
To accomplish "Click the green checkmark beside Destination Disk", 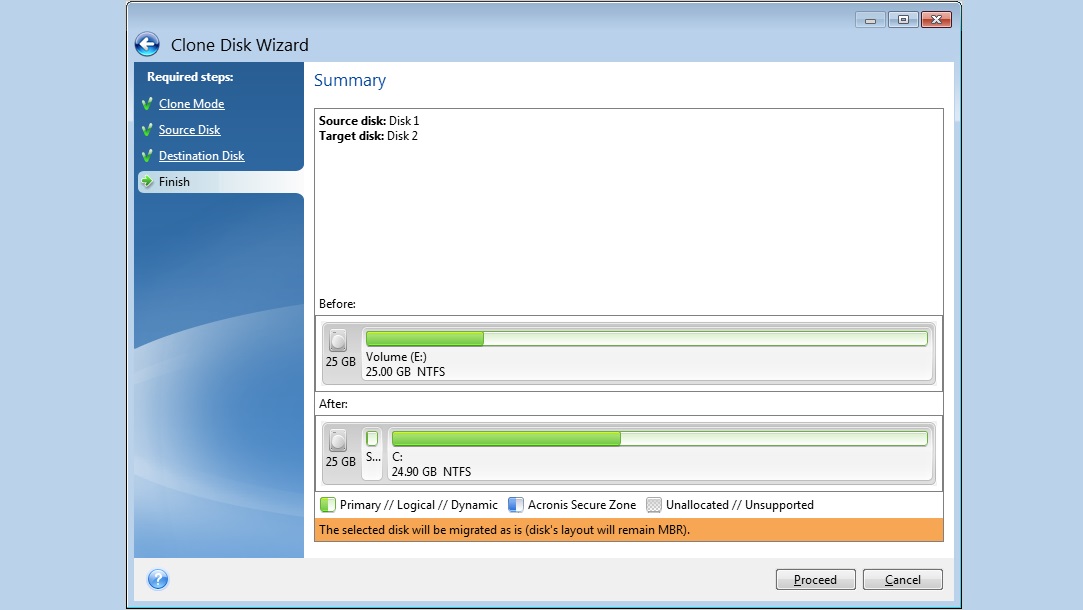I will click(146, 156).
